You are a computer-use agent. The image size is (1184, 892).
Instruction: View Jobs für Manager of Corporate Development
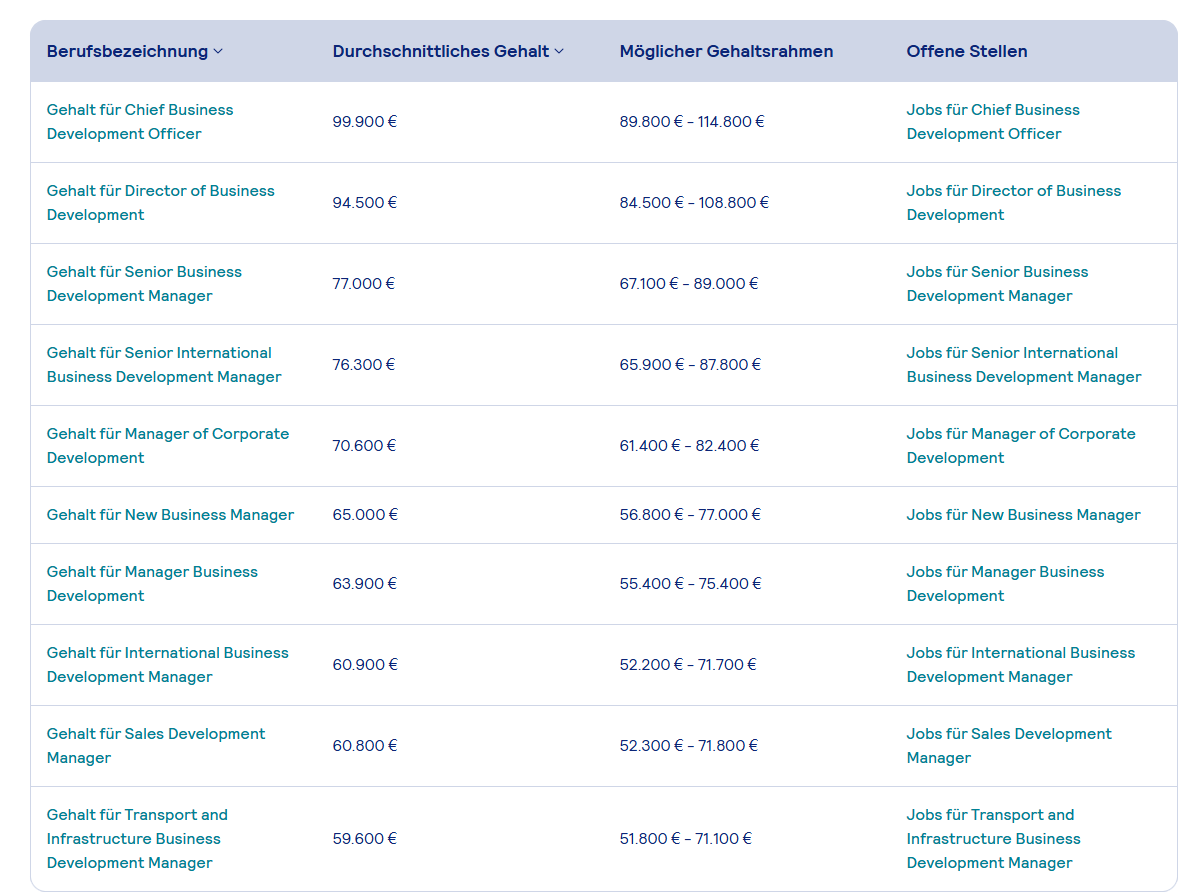pos(1021,446)
